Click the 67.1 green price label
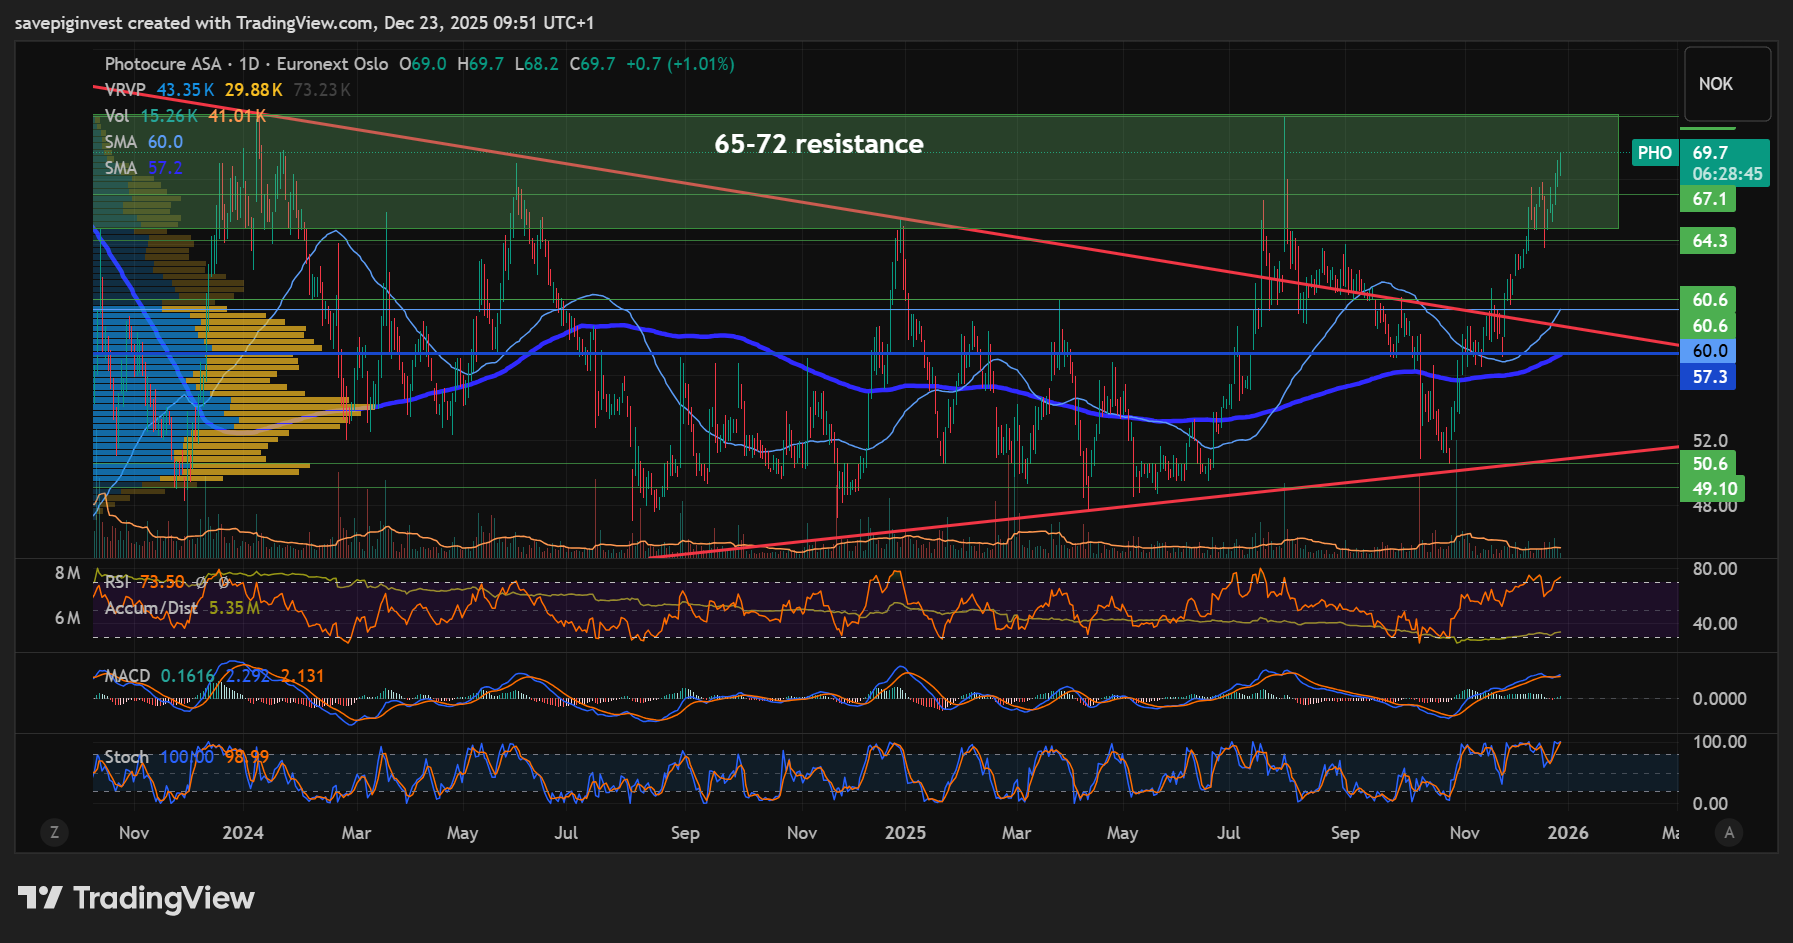 1709,199
